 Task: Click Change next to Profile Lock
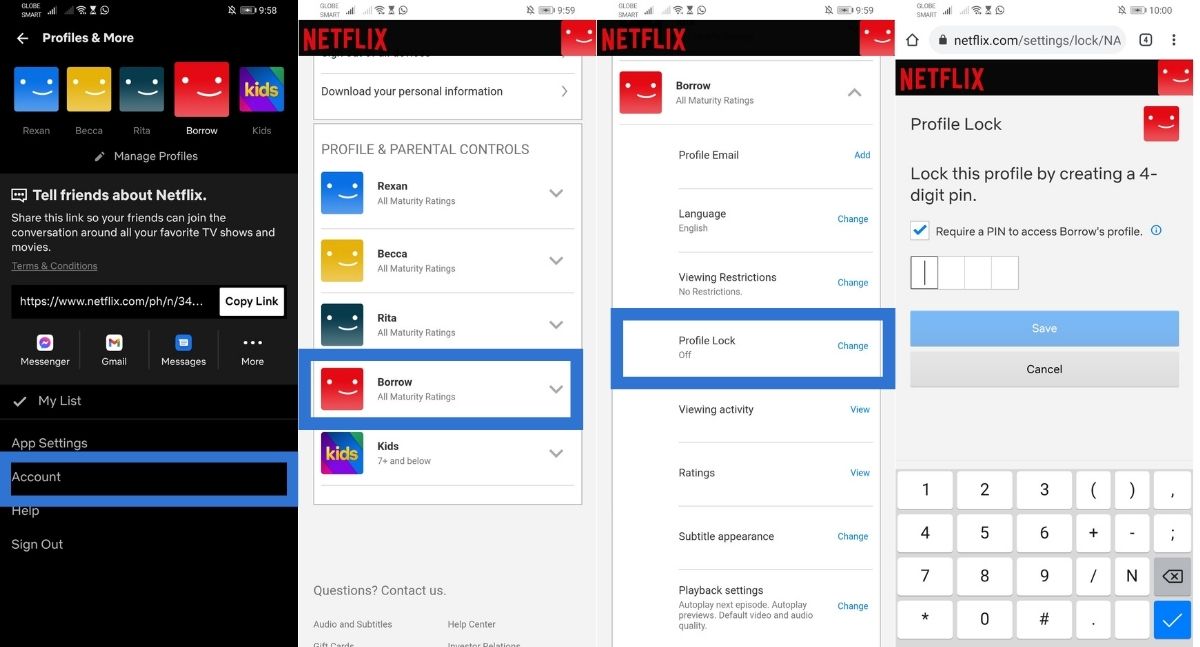[852, 346]
